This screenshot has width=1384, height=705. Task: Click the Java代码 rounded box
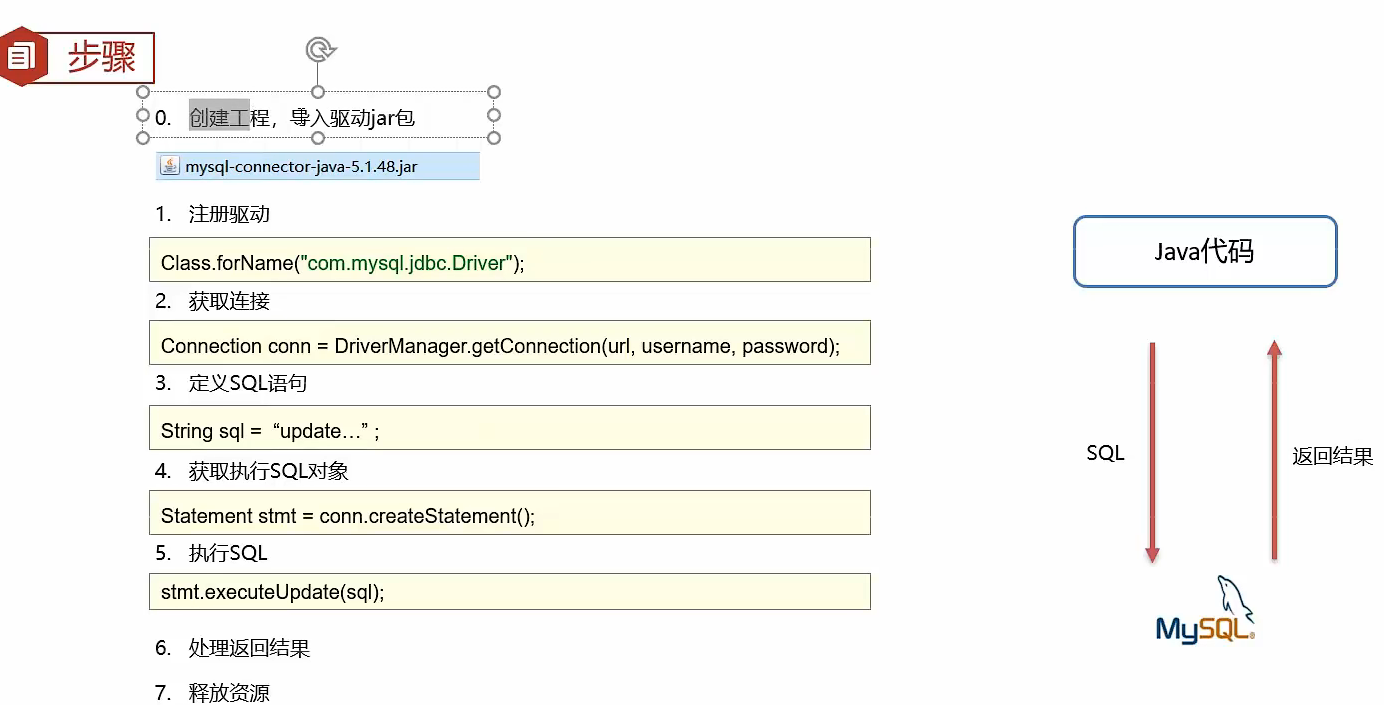(1204, 252)
